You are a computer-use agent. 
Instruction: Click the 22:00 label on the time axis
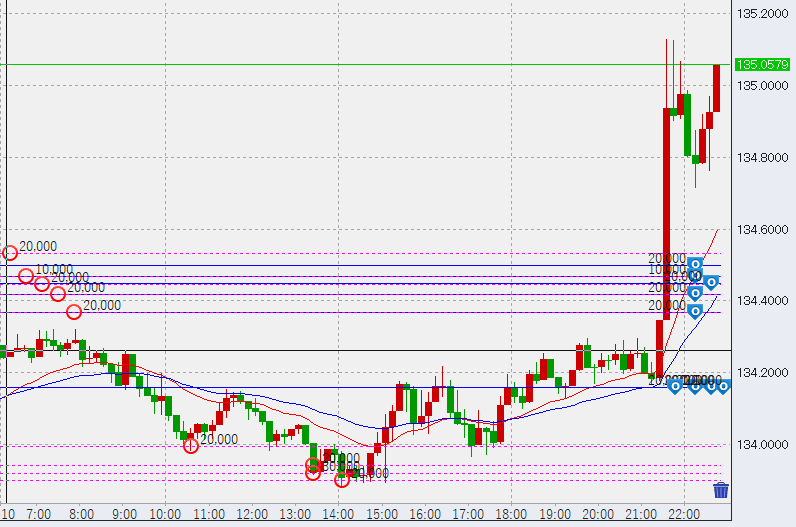683,514
